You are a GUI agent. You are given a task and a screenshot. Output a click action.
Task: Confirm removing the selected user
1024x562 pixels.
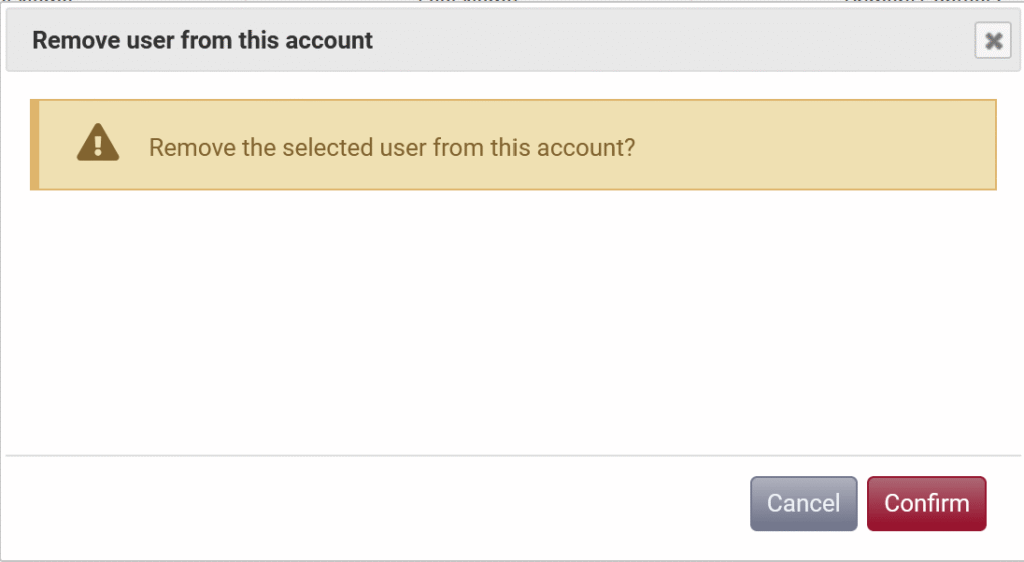tap(926, 503)
